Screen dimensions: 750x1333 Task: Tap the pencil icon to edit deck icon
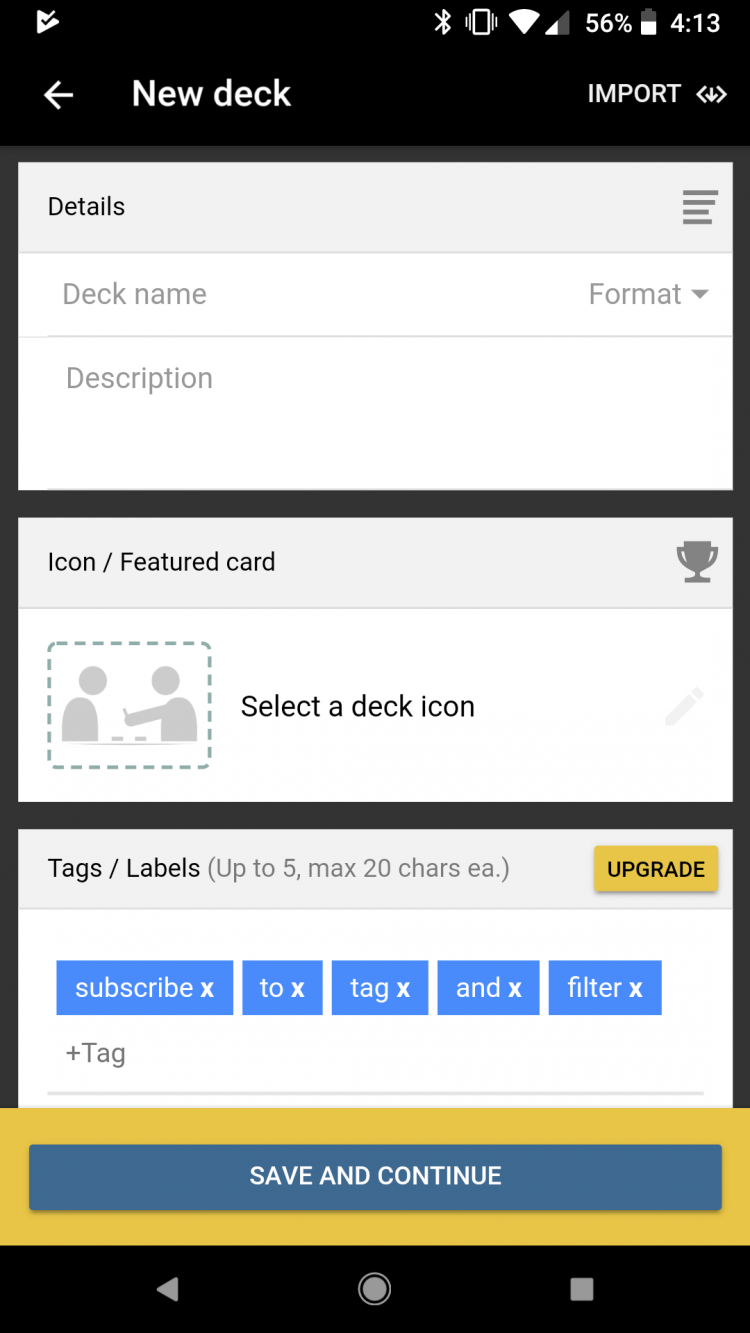tap(684, 706)
